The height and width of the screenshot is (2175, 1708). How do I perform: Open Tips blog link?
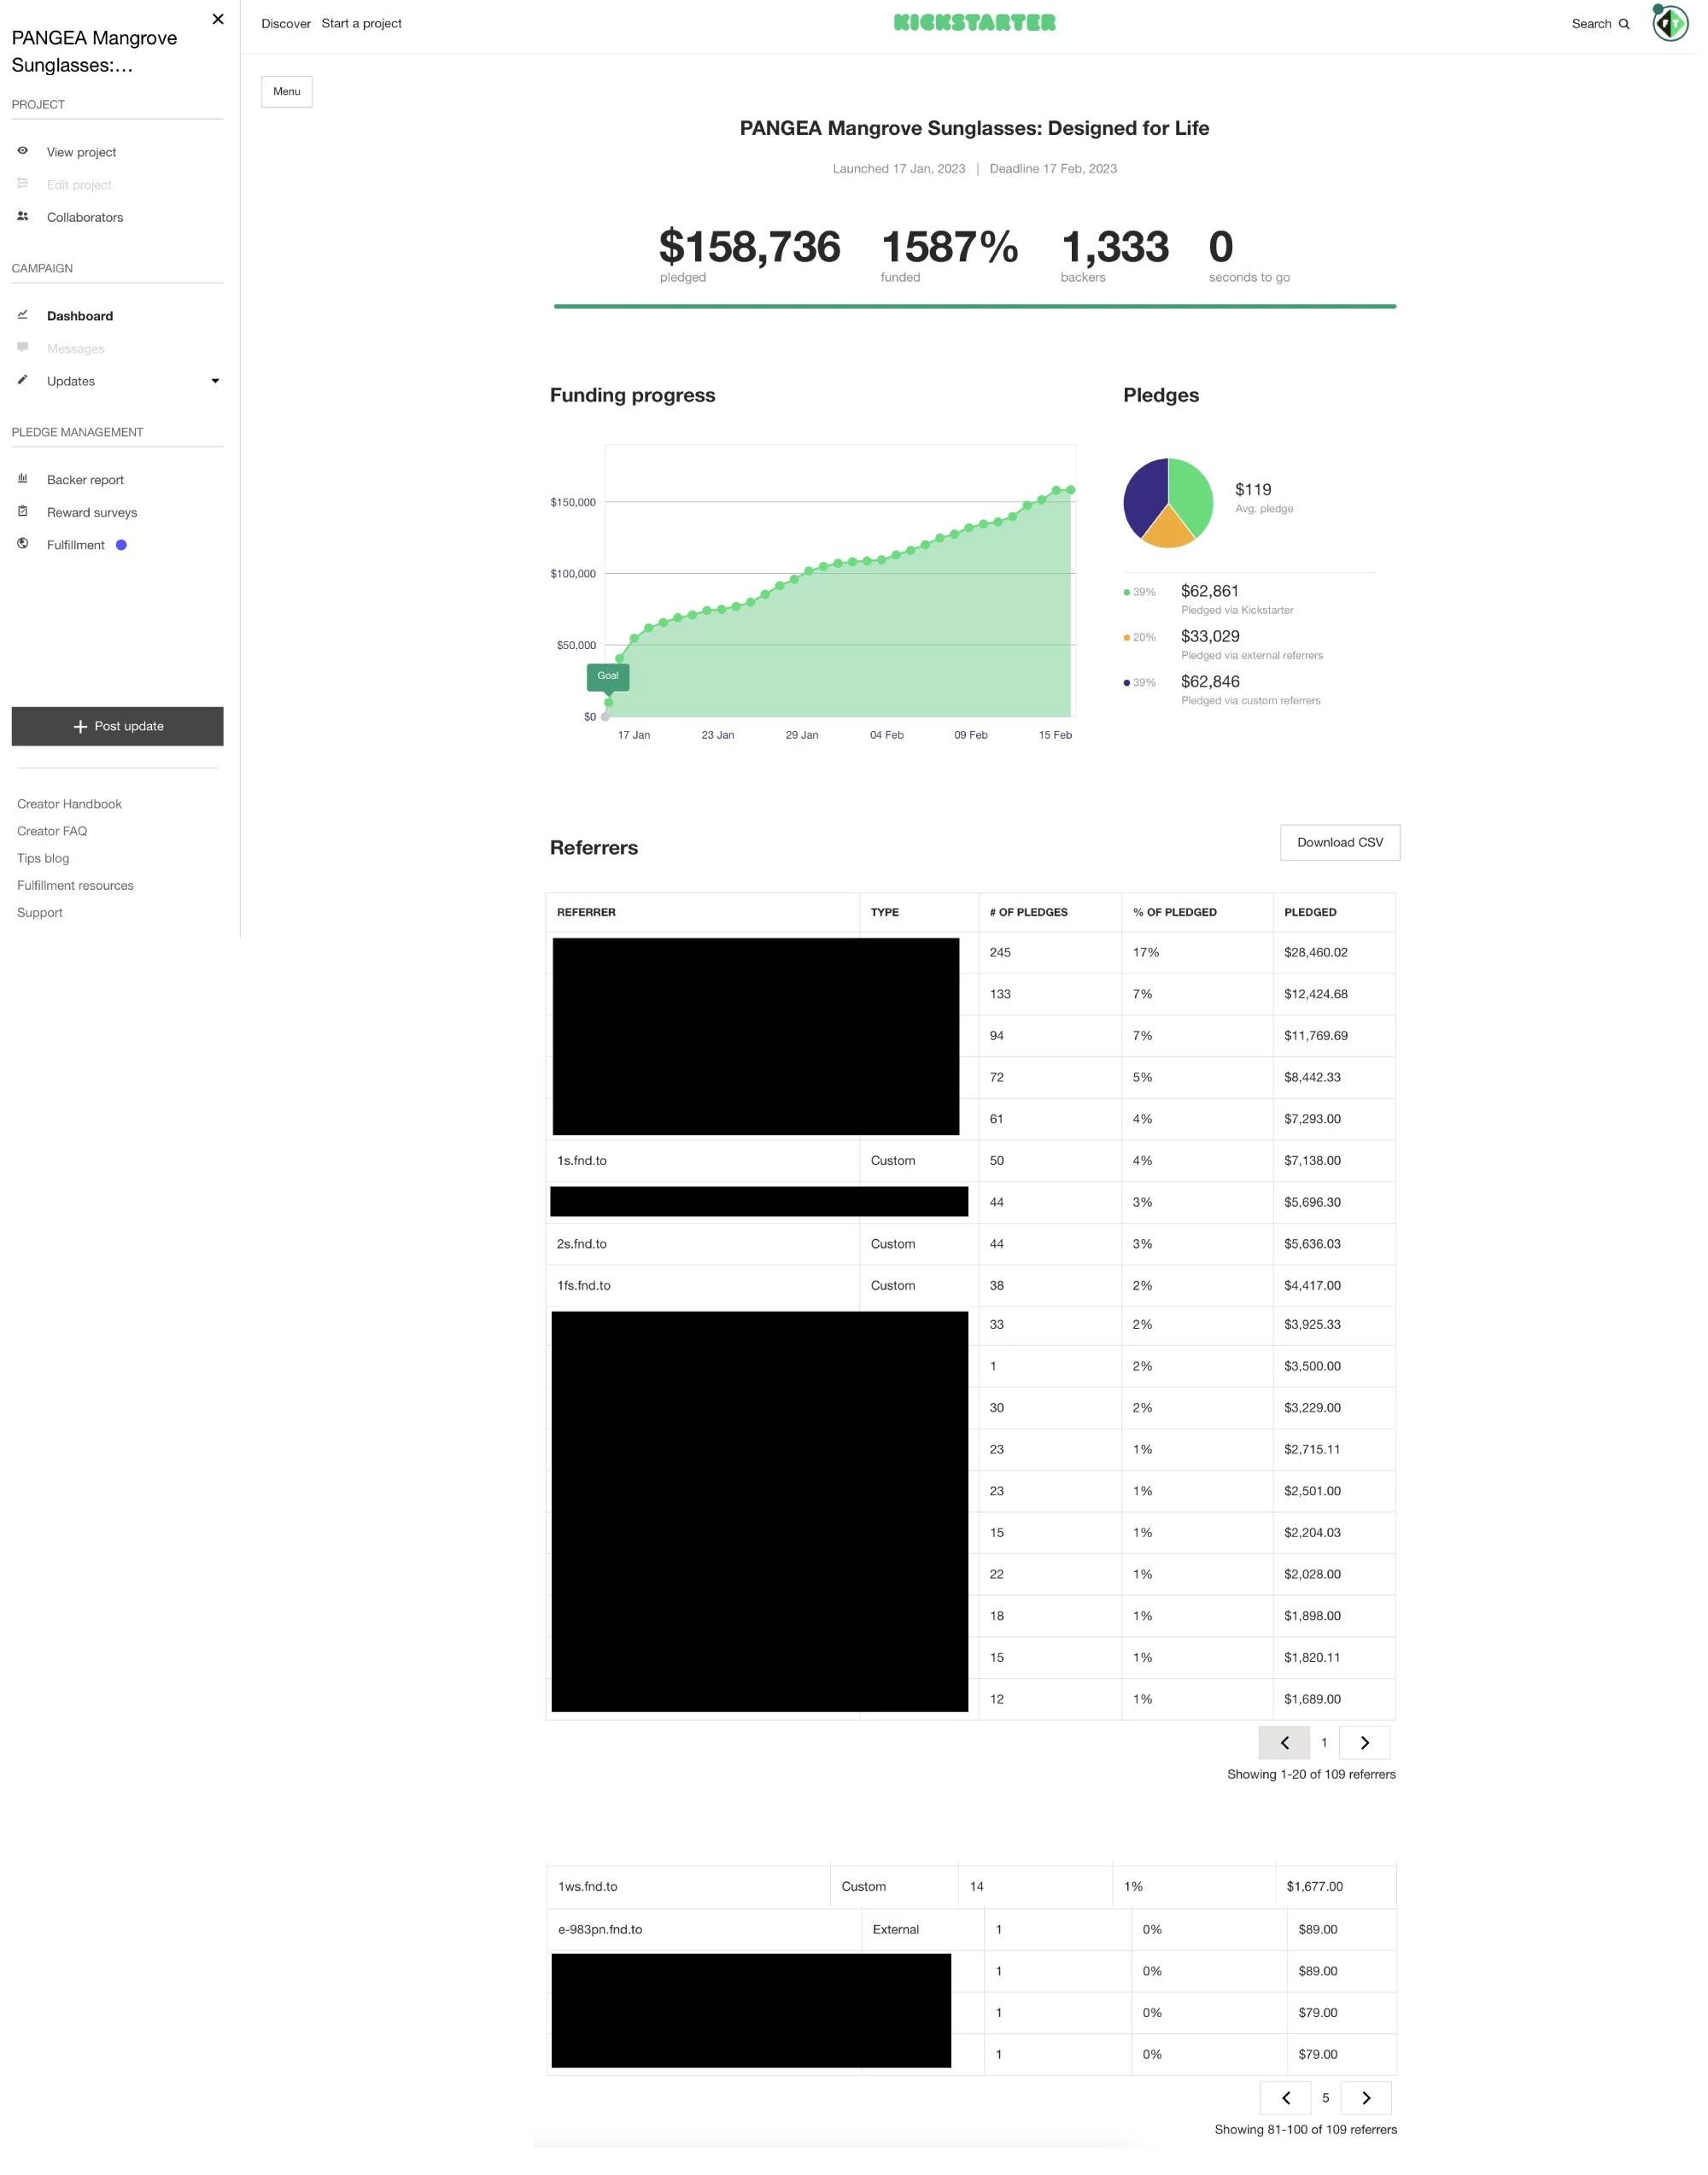coord(43,858)
